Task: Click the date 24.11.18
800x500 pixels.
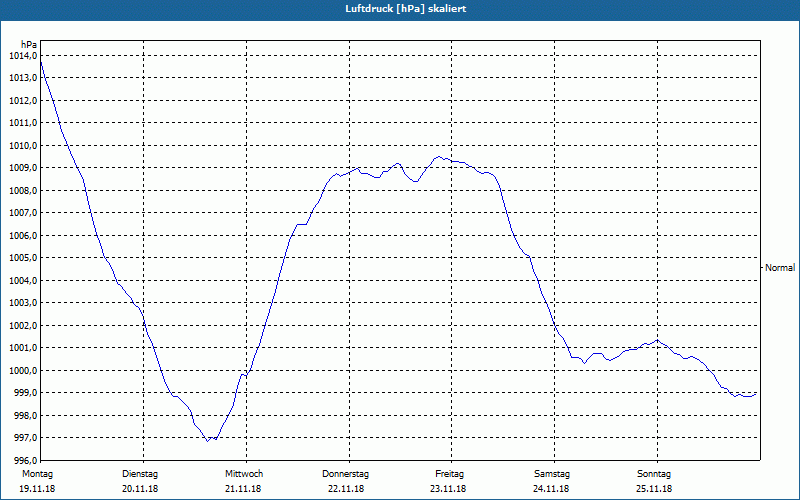Action: point(551,489)
